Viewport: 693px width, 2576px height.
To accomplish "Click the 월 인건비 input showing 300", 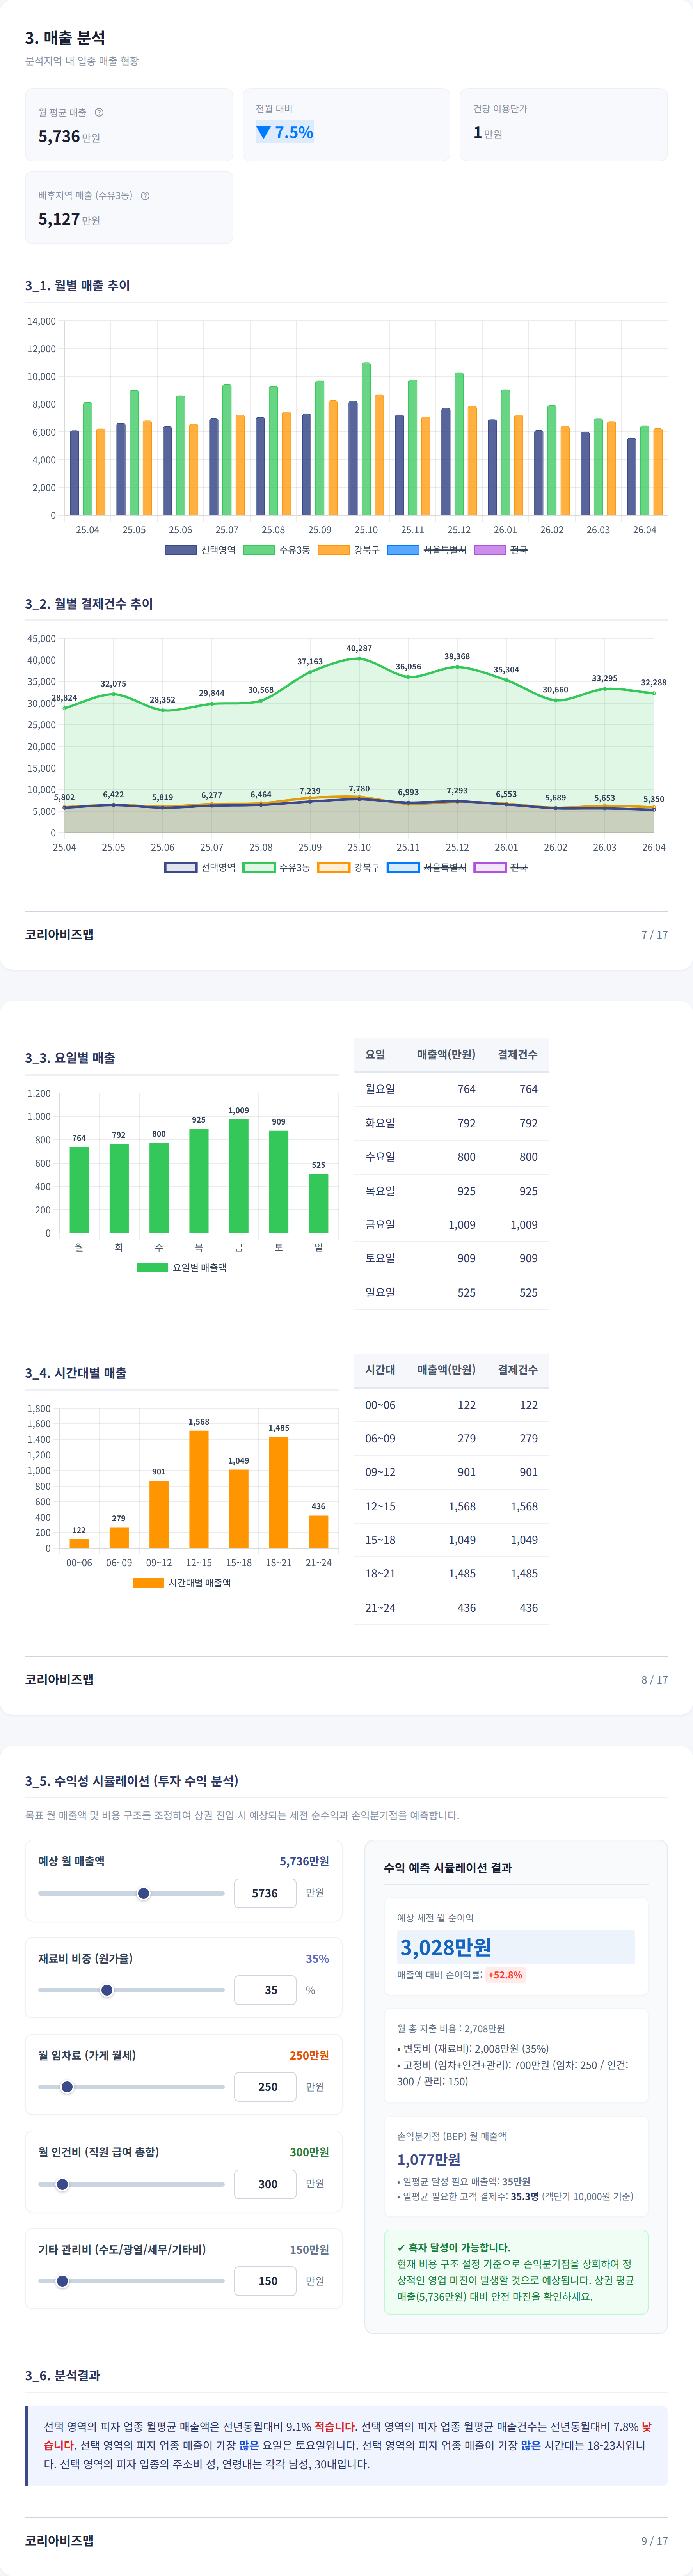I will tap(265, 2184).
